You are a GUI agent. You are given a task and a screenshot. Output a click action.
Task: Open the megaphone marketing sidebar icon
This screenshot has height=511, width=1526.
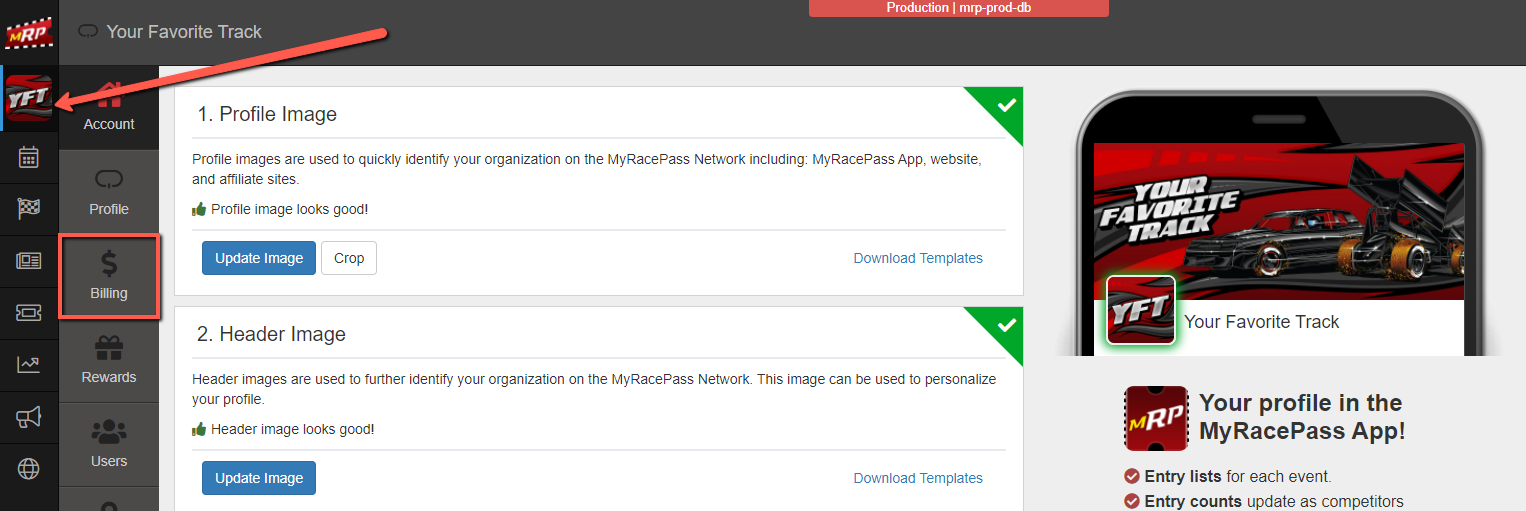coord(29,417)
